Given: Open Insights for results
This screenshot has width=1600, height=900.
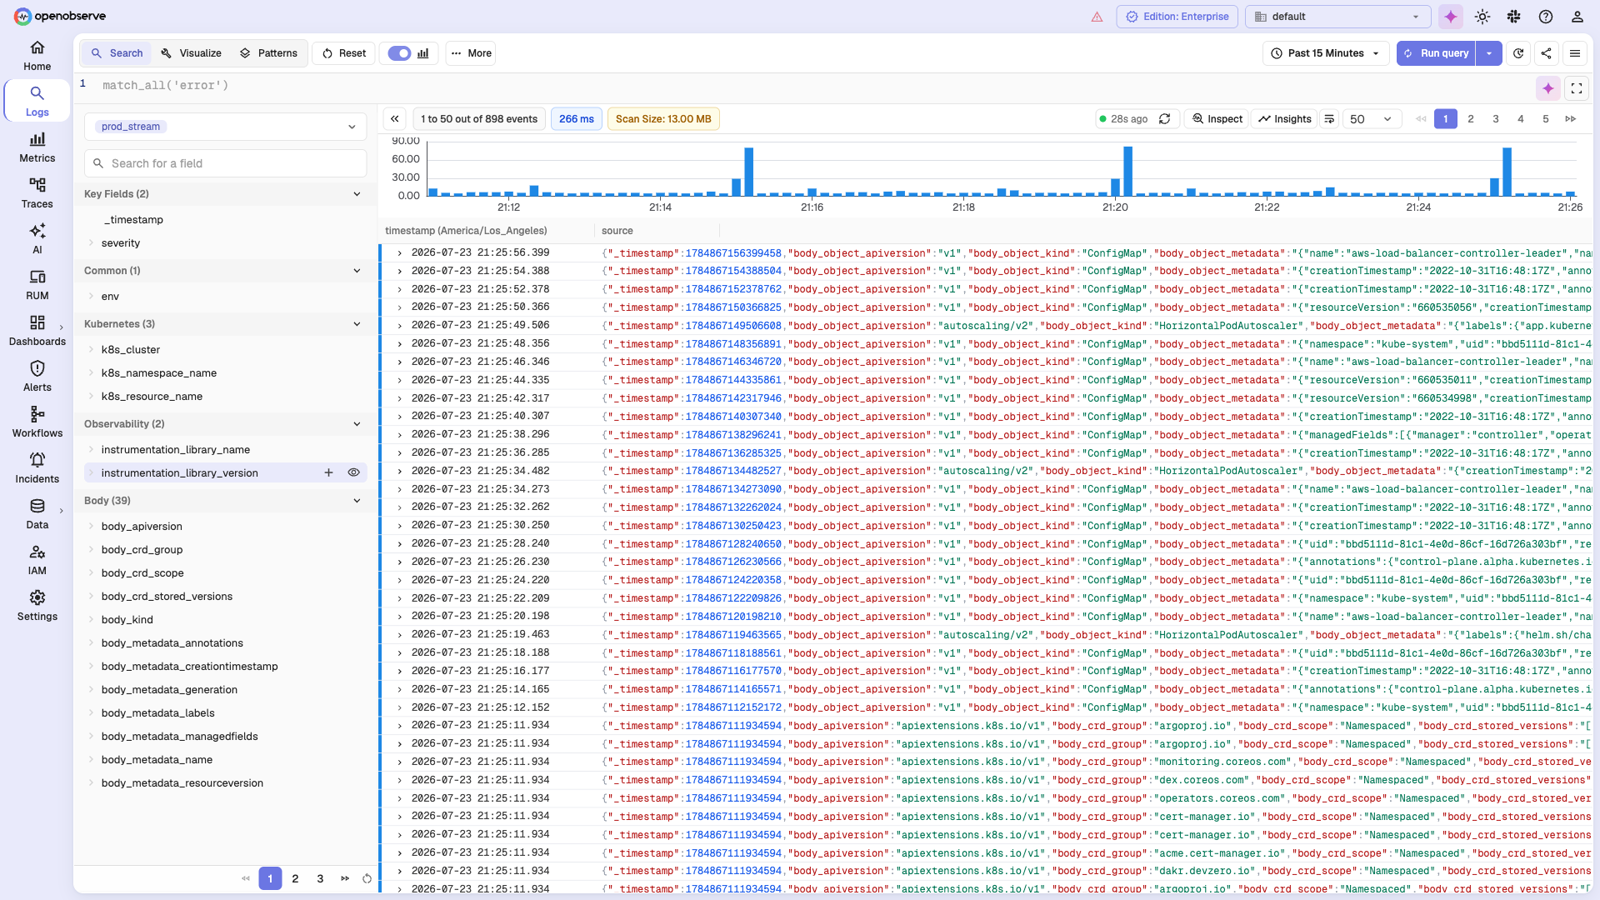Looking at the screenshot, I should [x=1284, y=119].
